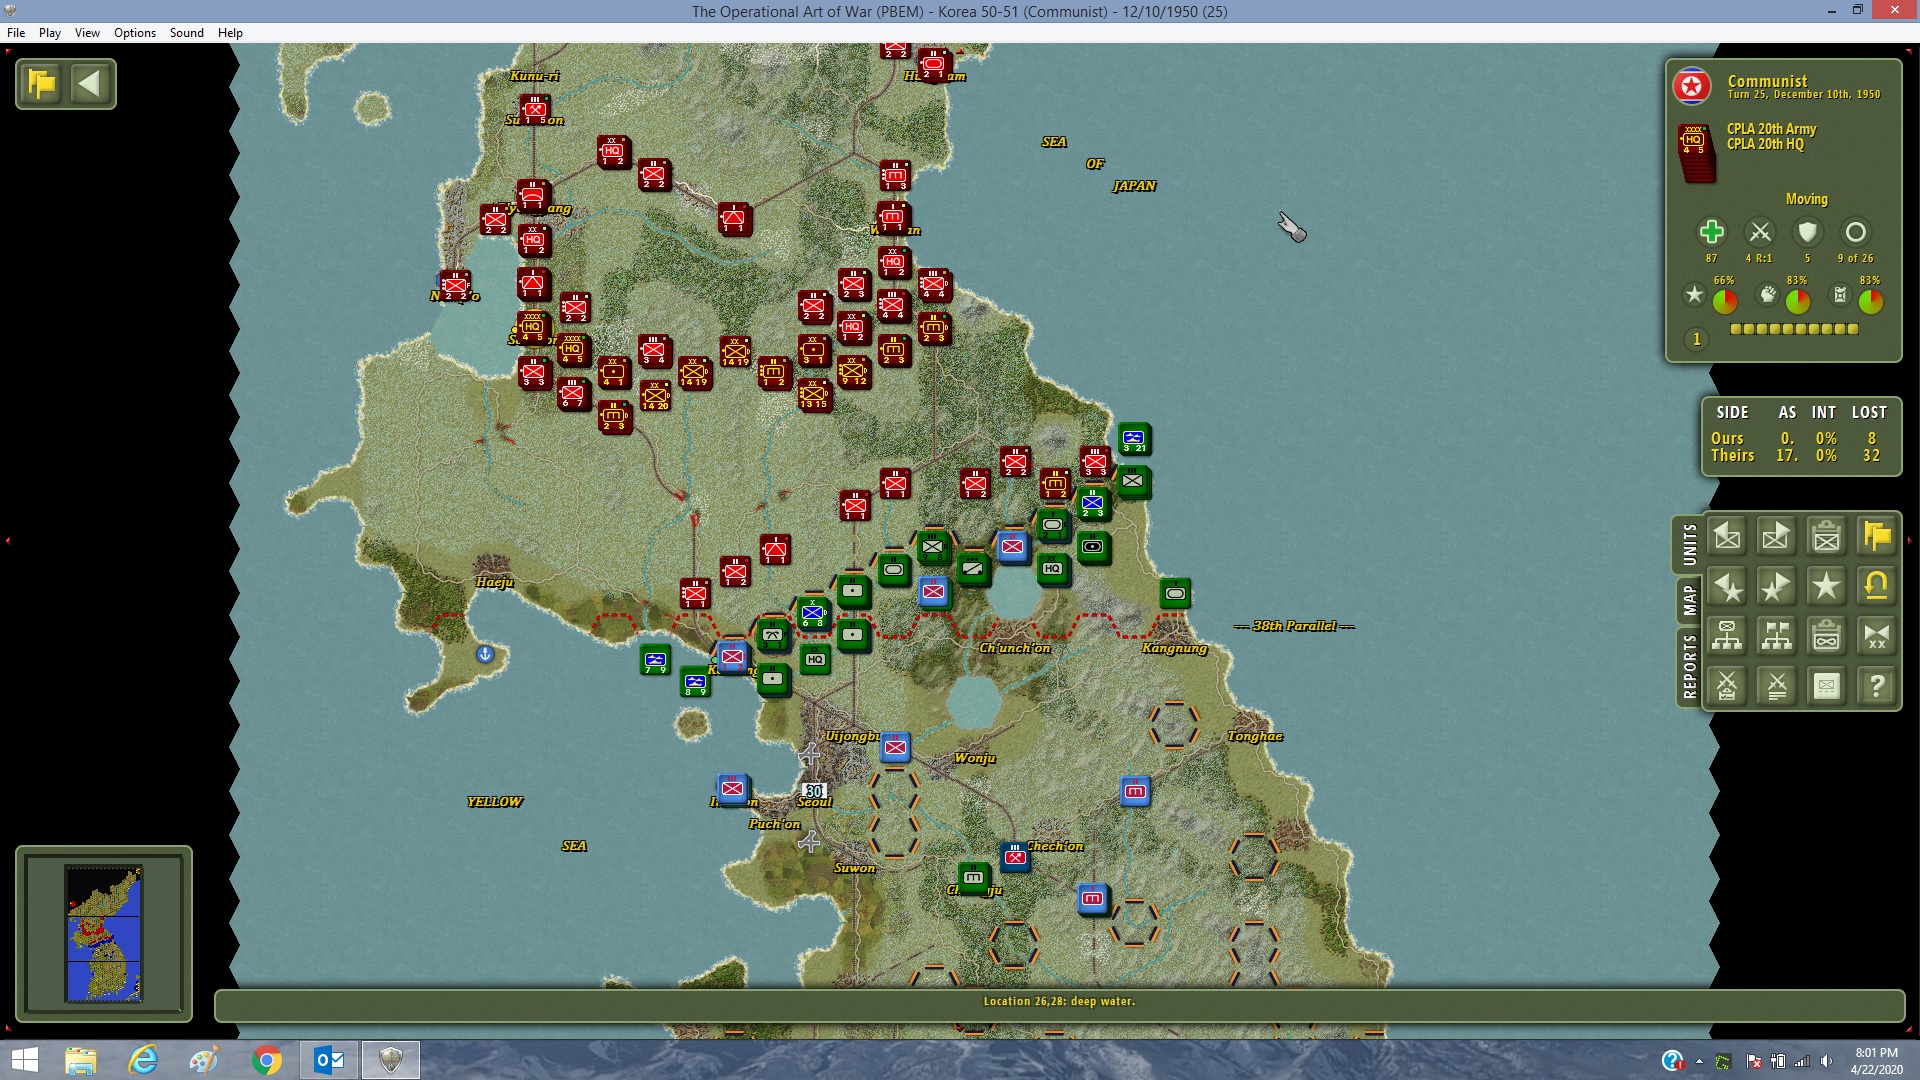This screenshot has width=1920, height=1080.
Task: Click the yellow double-flag button in Units panel
Action: click(x=1877, y=537)
